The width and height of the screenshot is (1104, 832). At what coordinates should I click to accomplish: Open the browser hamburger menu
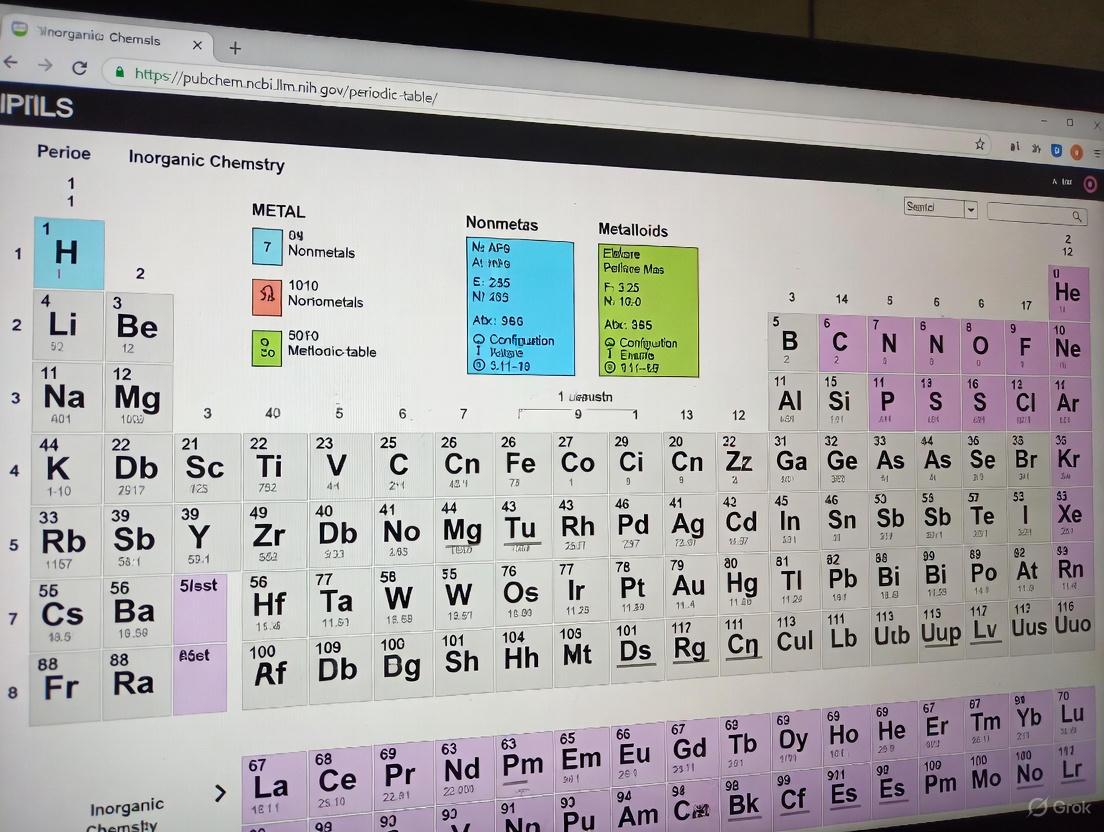point(1097,152)
